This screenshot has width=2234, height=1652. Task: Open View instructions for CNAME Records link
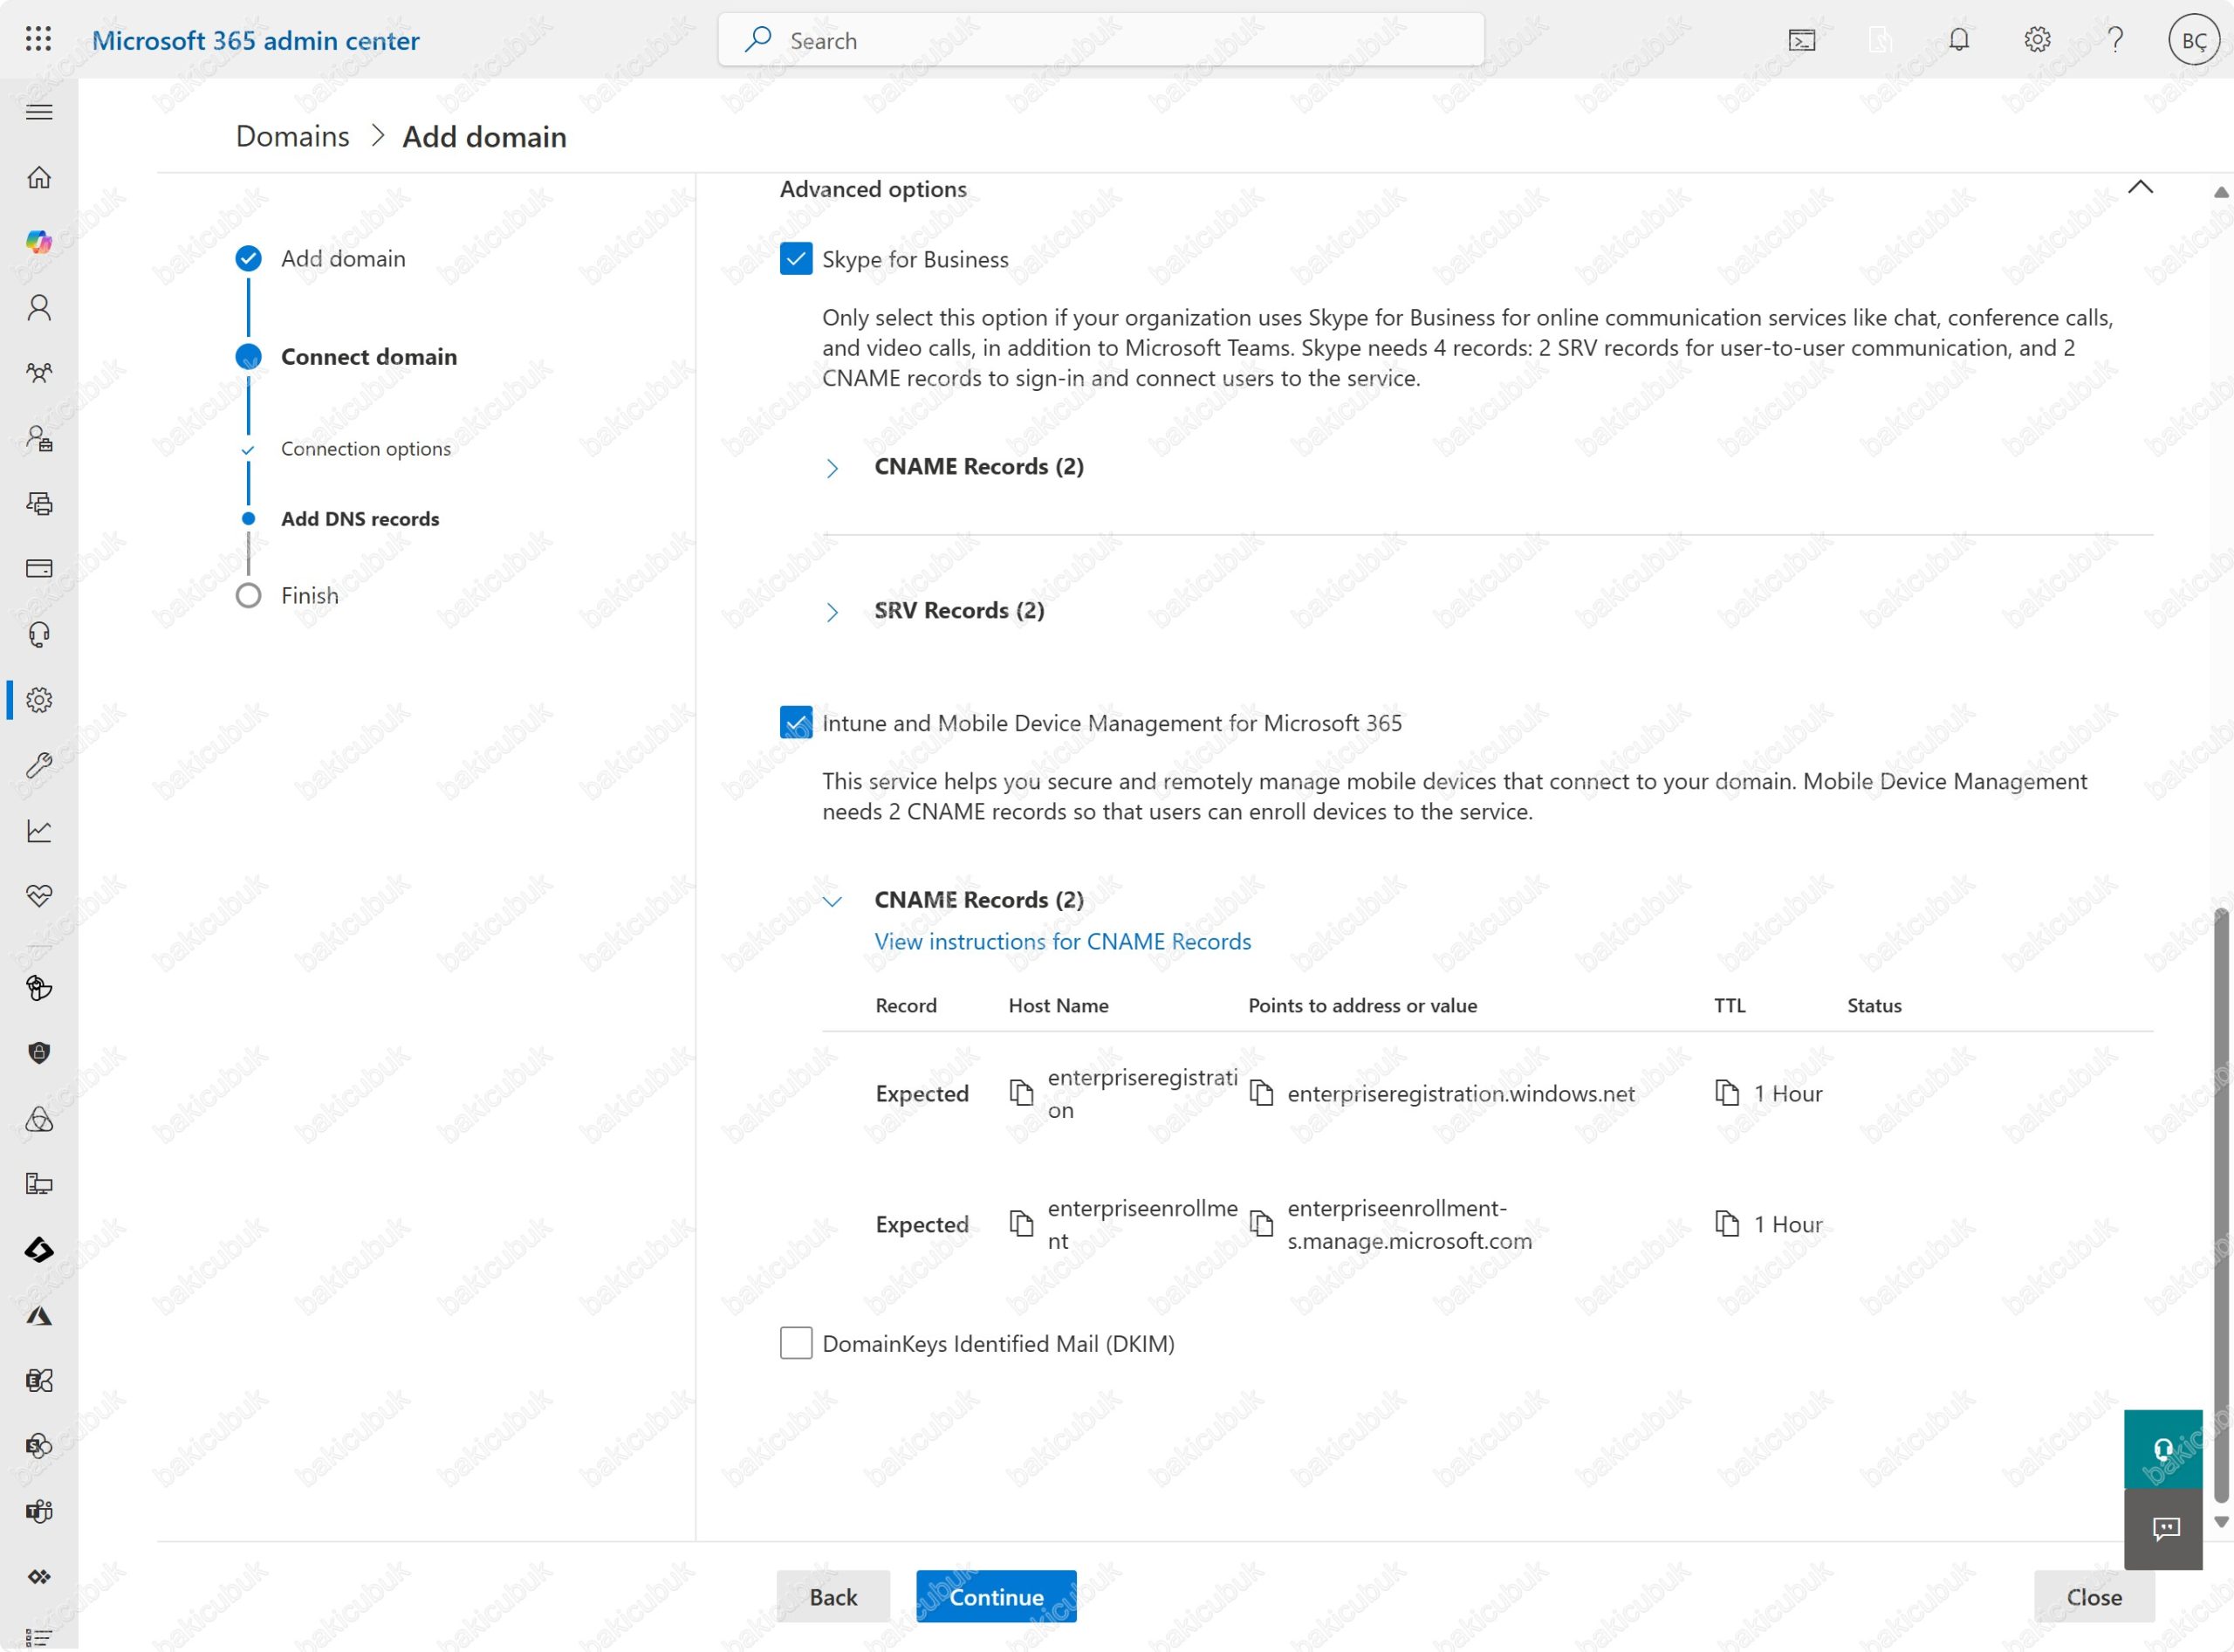coord(1062,941)
